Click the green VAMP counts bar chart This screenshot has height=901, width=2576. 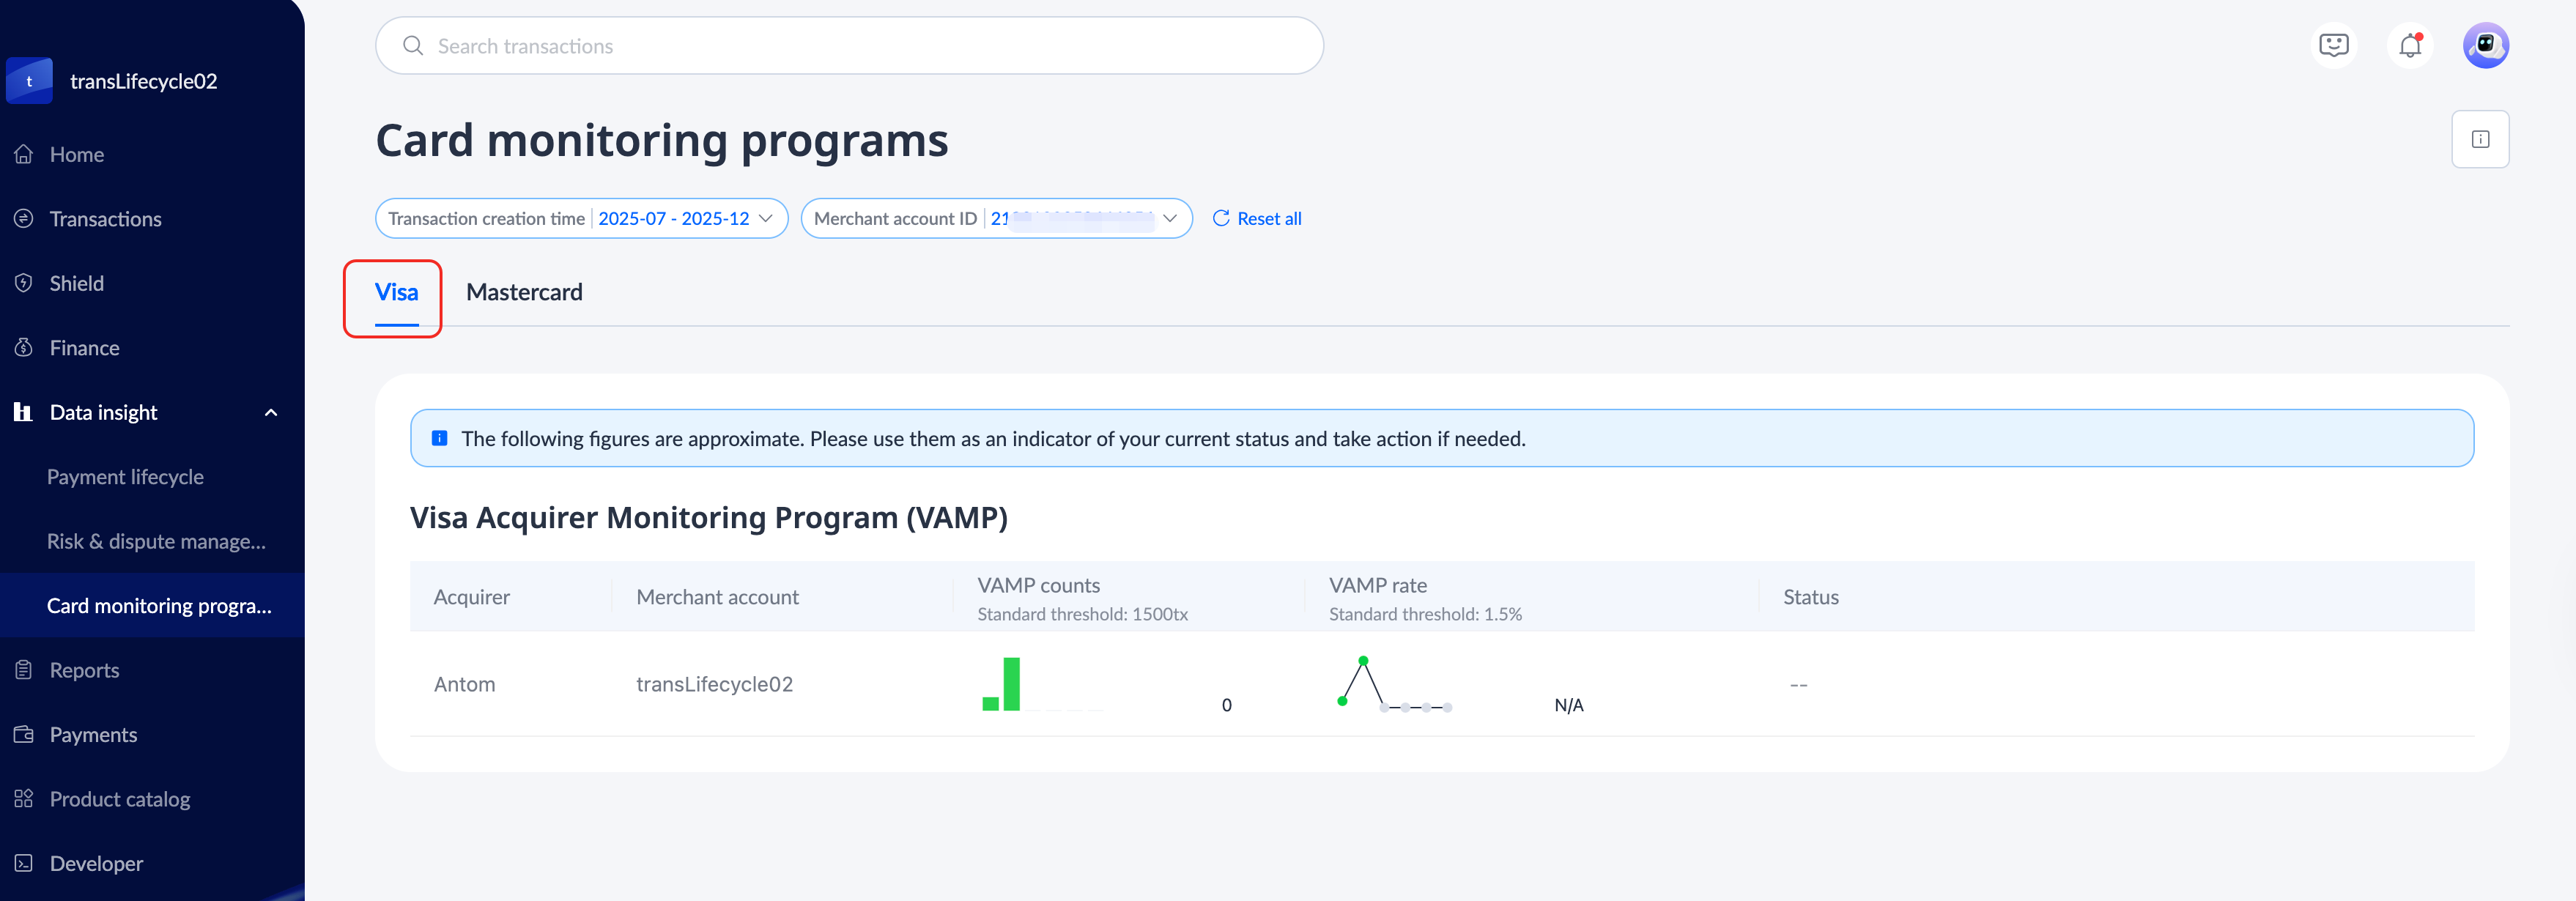click(1011, 685)
